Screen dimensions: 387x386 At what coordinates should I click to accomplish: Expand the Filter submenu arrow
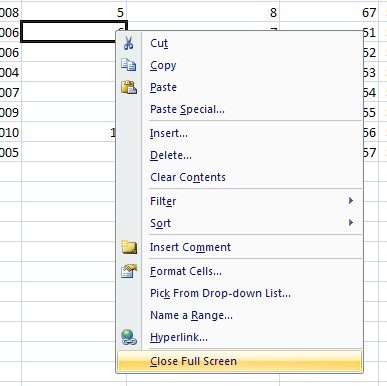[351, 201]
